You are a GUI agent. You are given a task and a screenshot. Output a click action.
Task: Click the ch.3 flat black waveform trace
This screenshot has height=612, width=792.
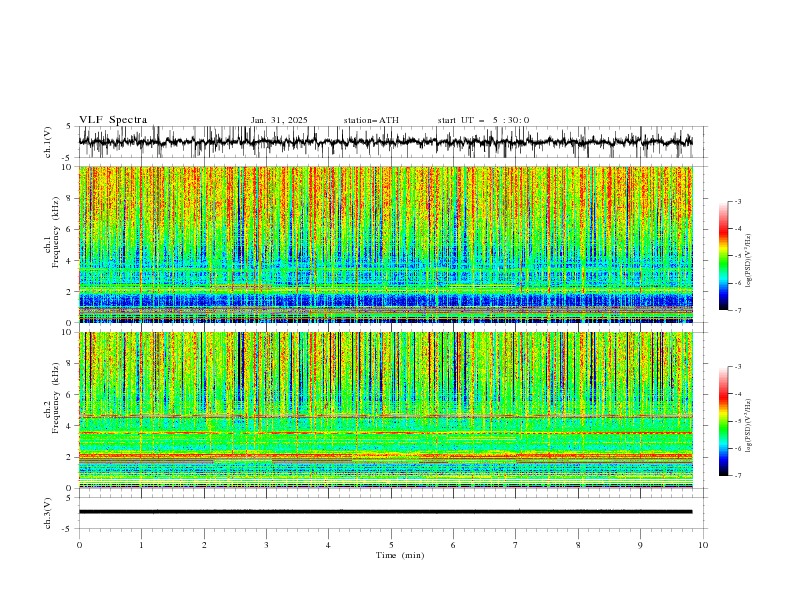(385, 512)
